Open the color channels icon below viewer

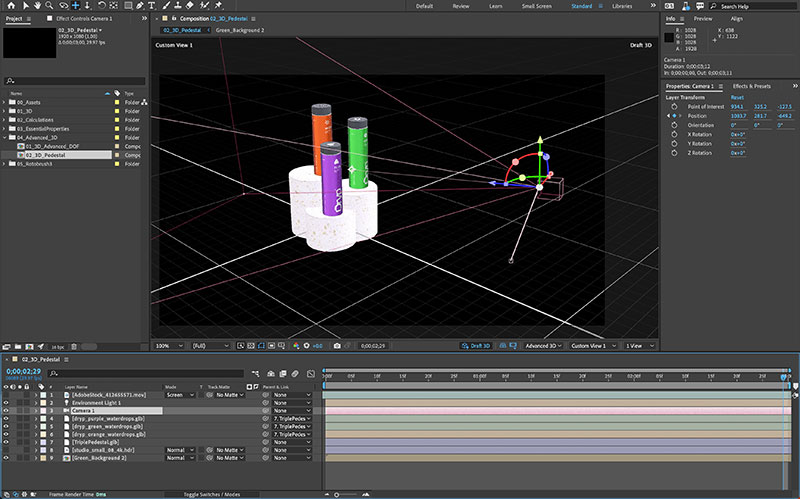(295, 345)
